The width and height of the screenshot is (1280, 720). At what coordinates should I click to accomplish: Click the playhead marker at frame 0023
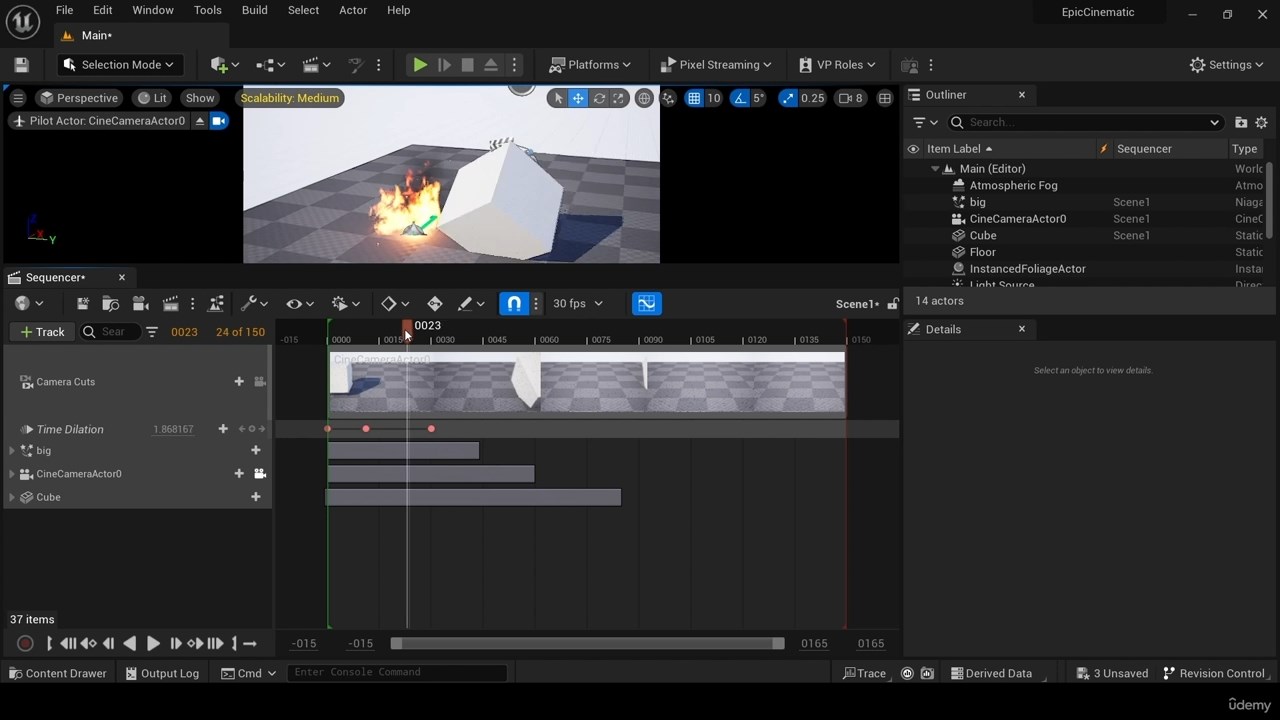coord(407,327)
